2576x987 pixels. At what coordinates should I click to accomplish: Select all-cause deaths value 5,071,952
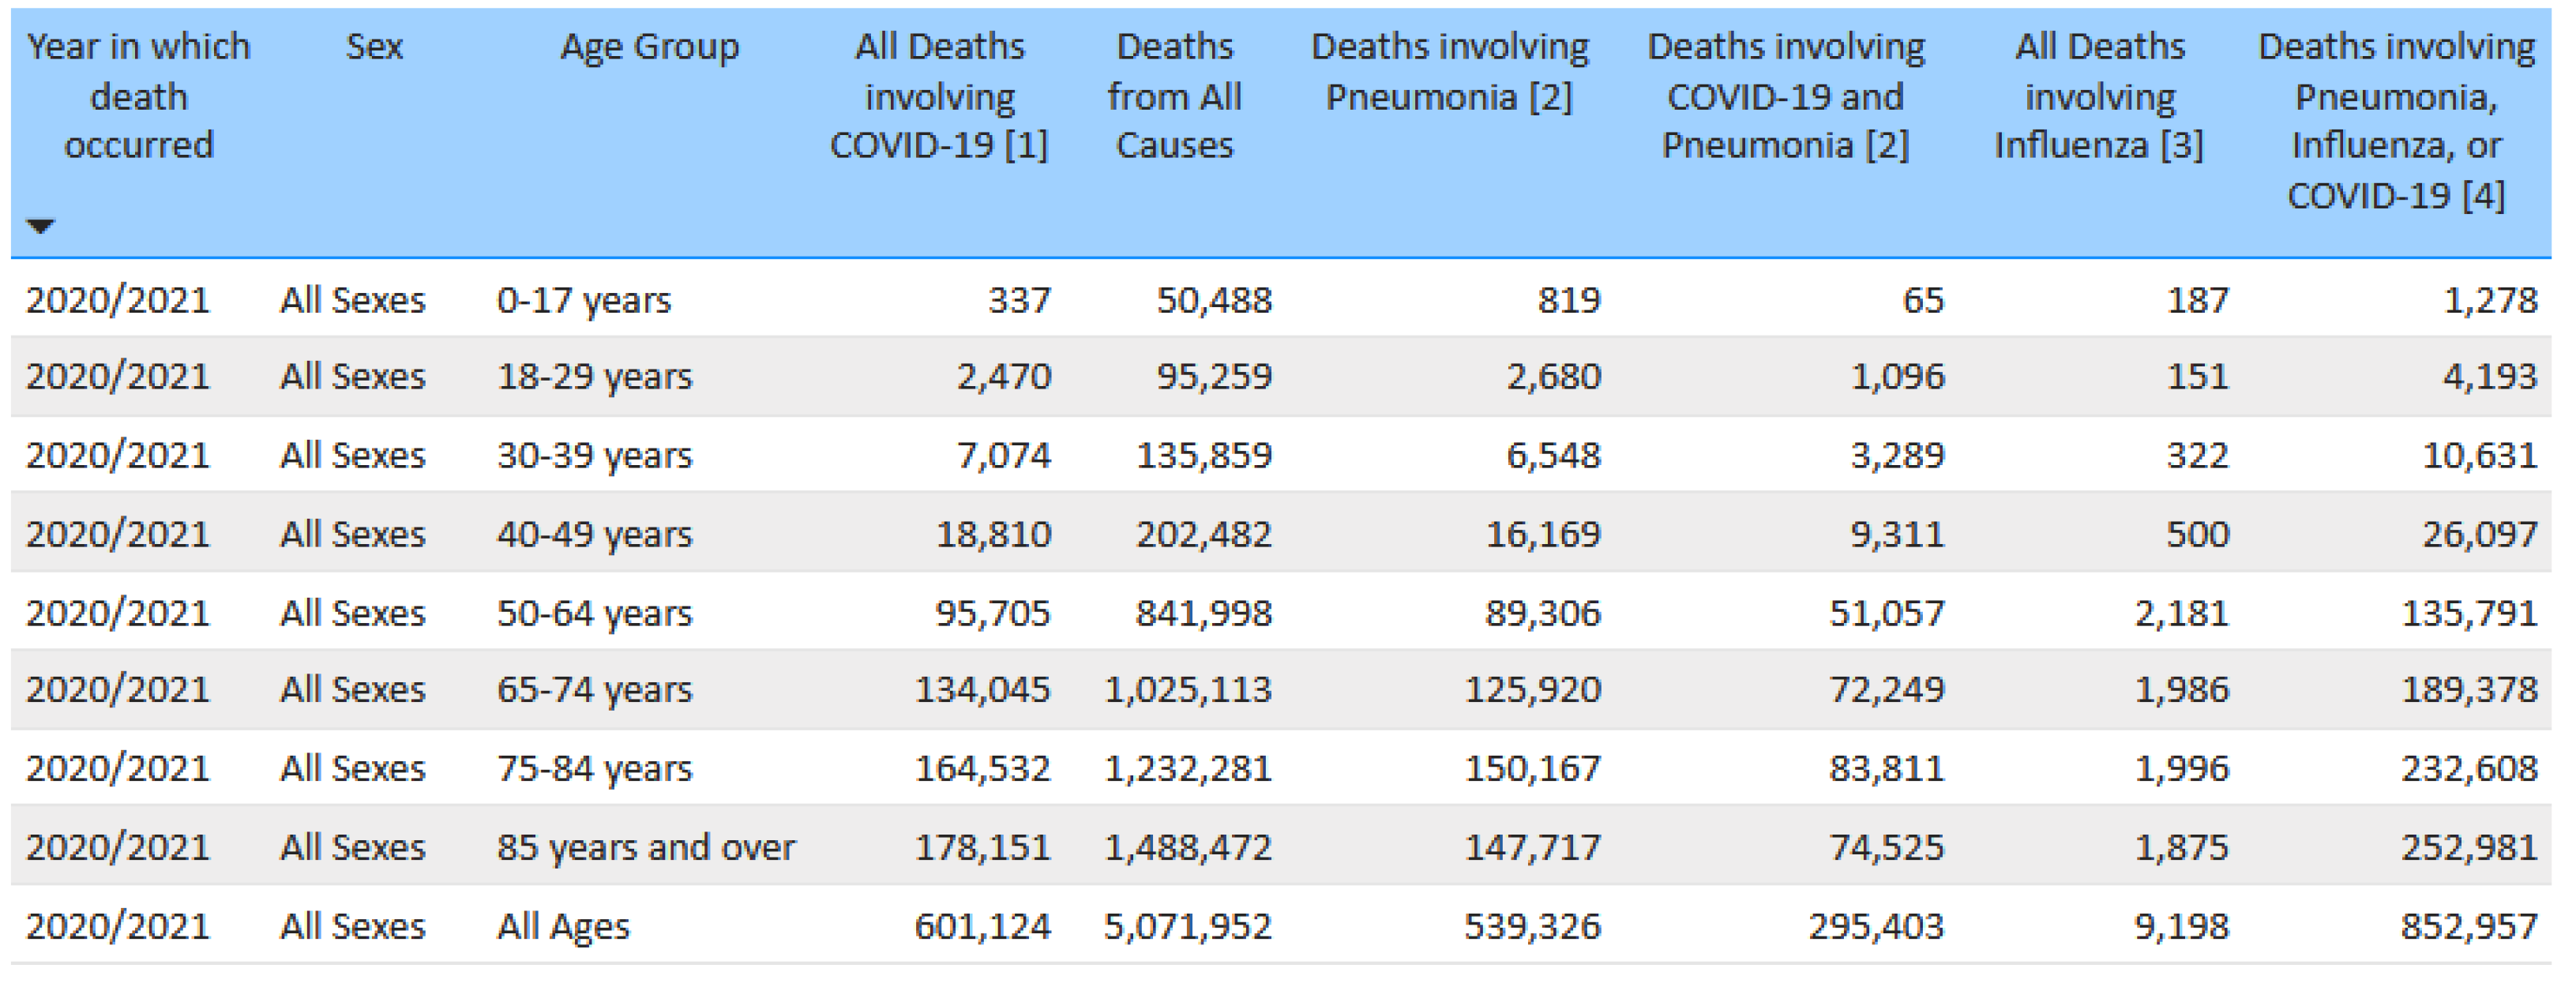[x=1187, y=927]
